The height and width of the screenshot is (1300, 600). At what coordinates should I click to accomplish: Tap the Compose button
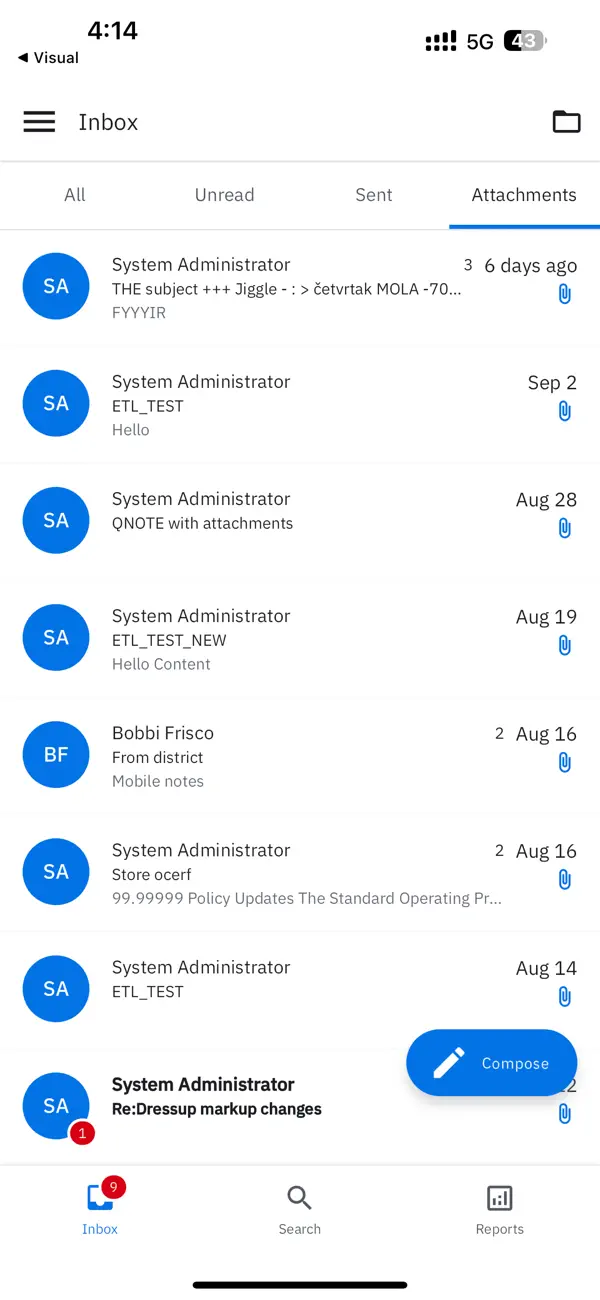(x=491, y=1062)
